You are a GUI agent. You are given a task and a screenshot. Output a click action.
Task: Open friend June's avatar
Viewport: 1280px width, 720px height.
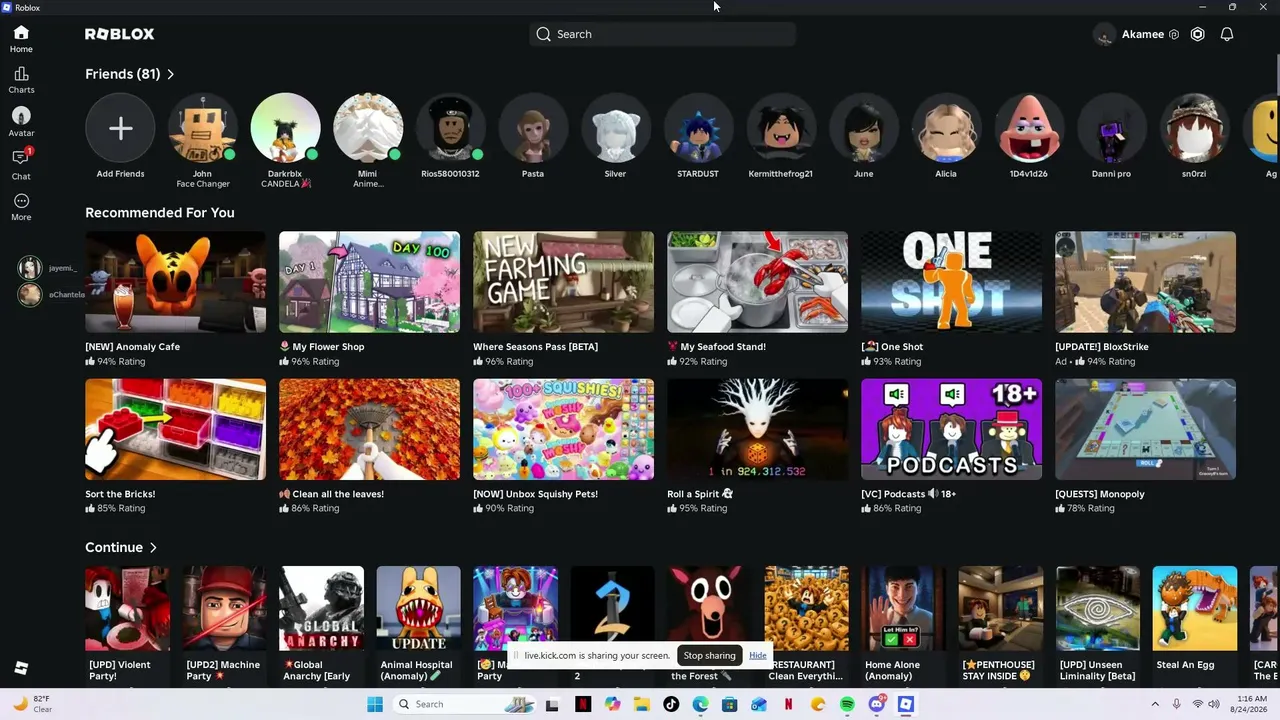(x=863, y=128)
